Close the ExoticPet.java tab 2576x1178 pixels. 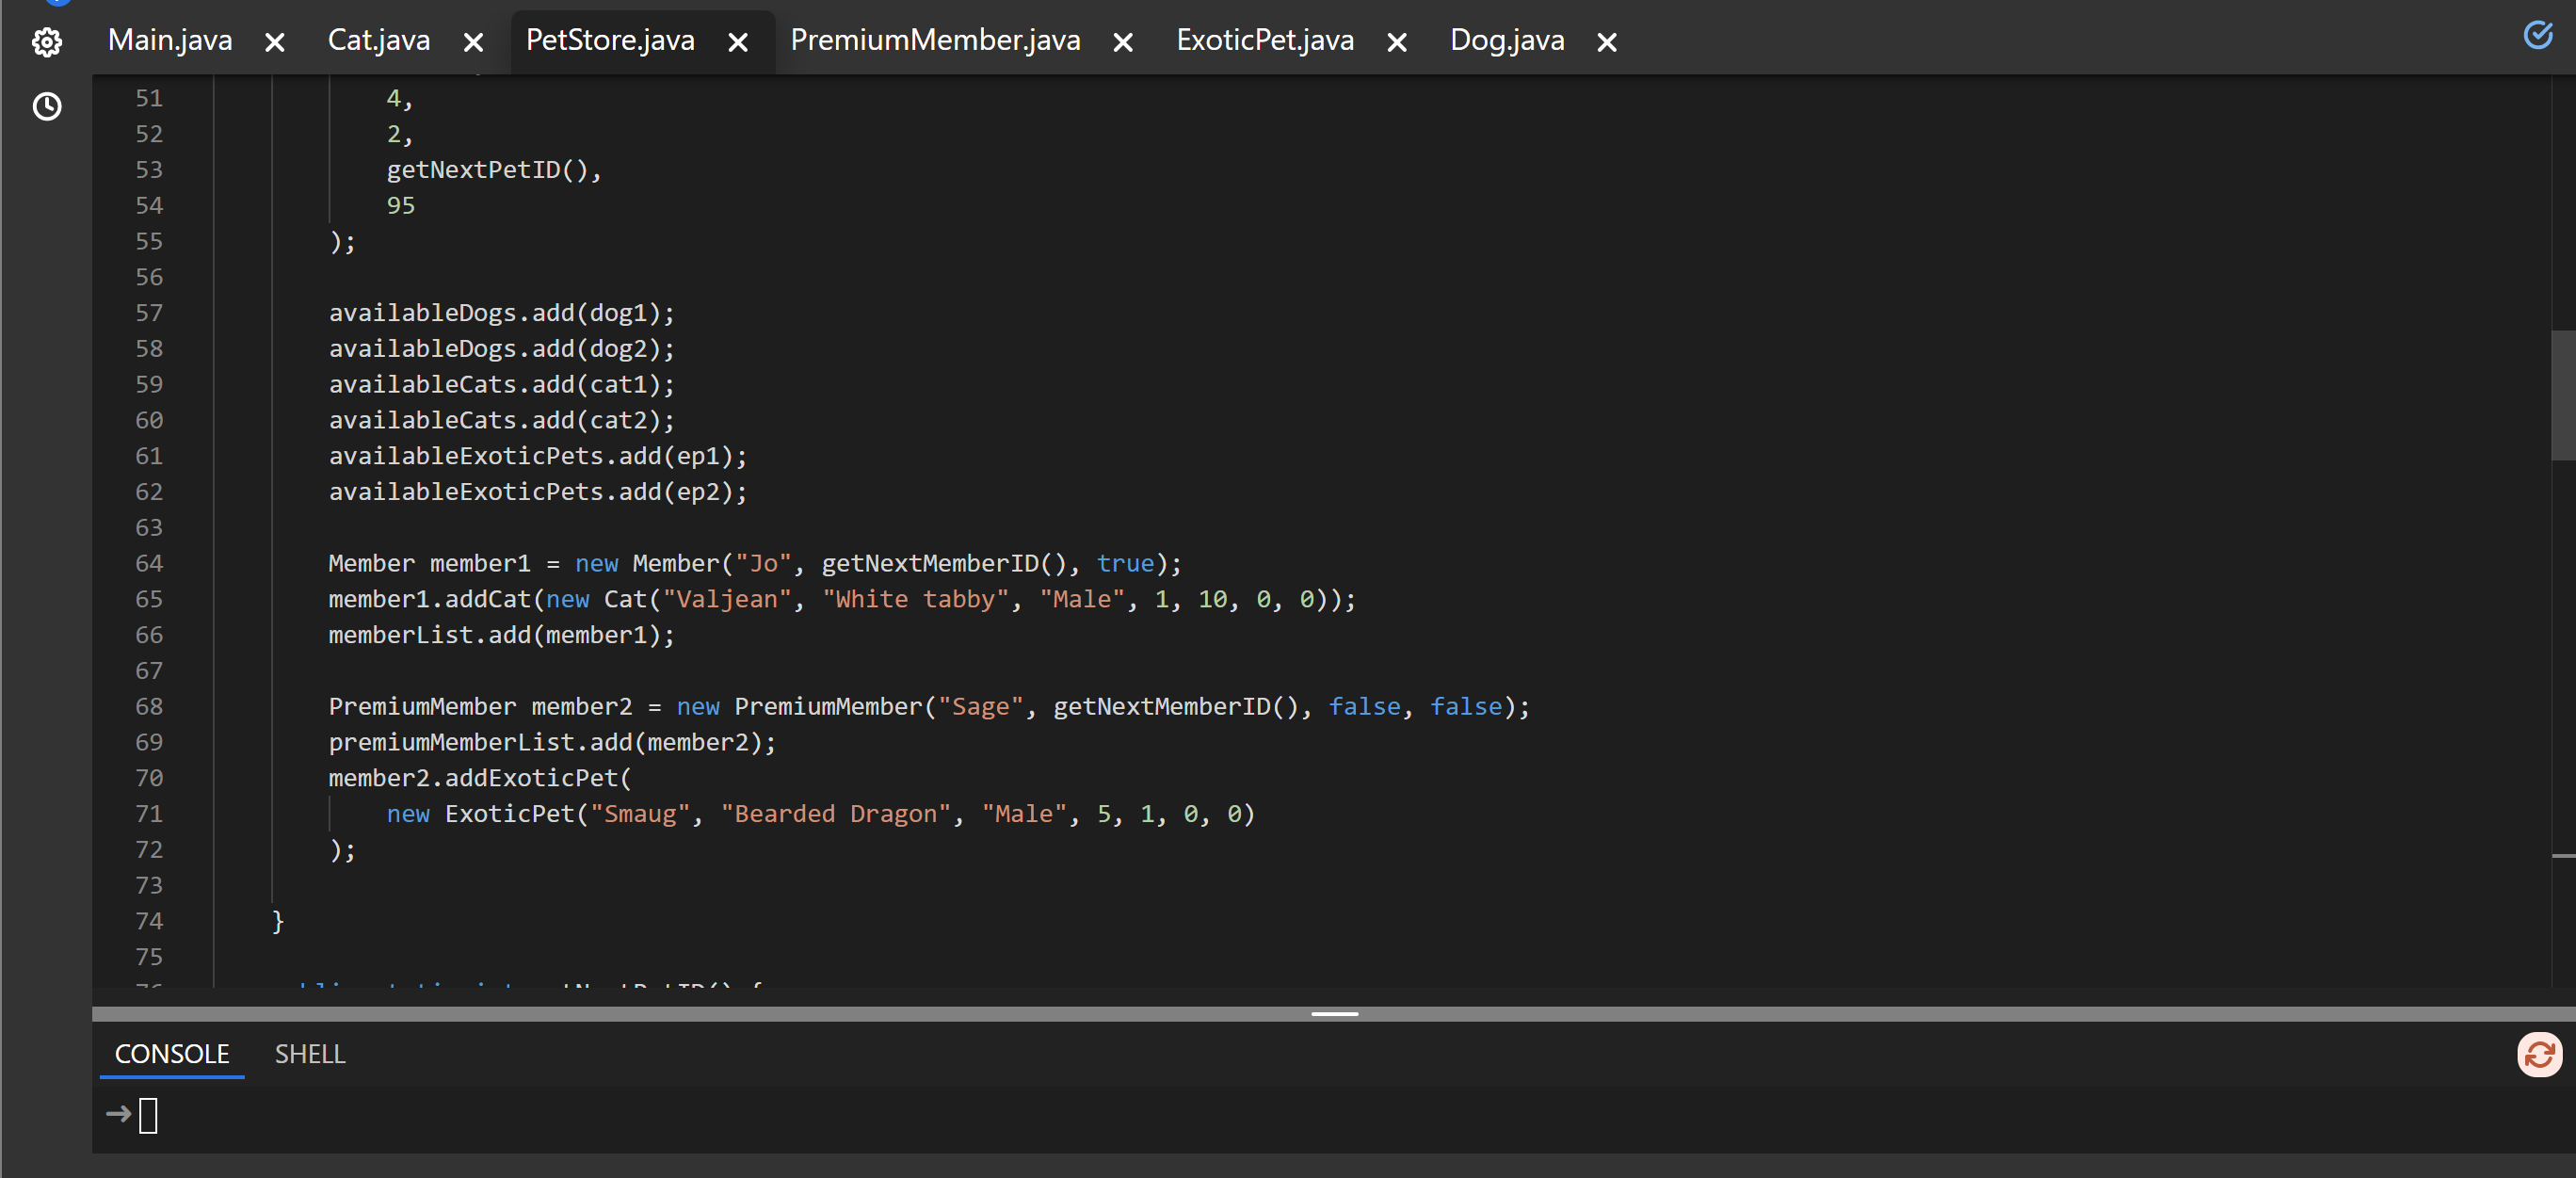click(1397, 42)
